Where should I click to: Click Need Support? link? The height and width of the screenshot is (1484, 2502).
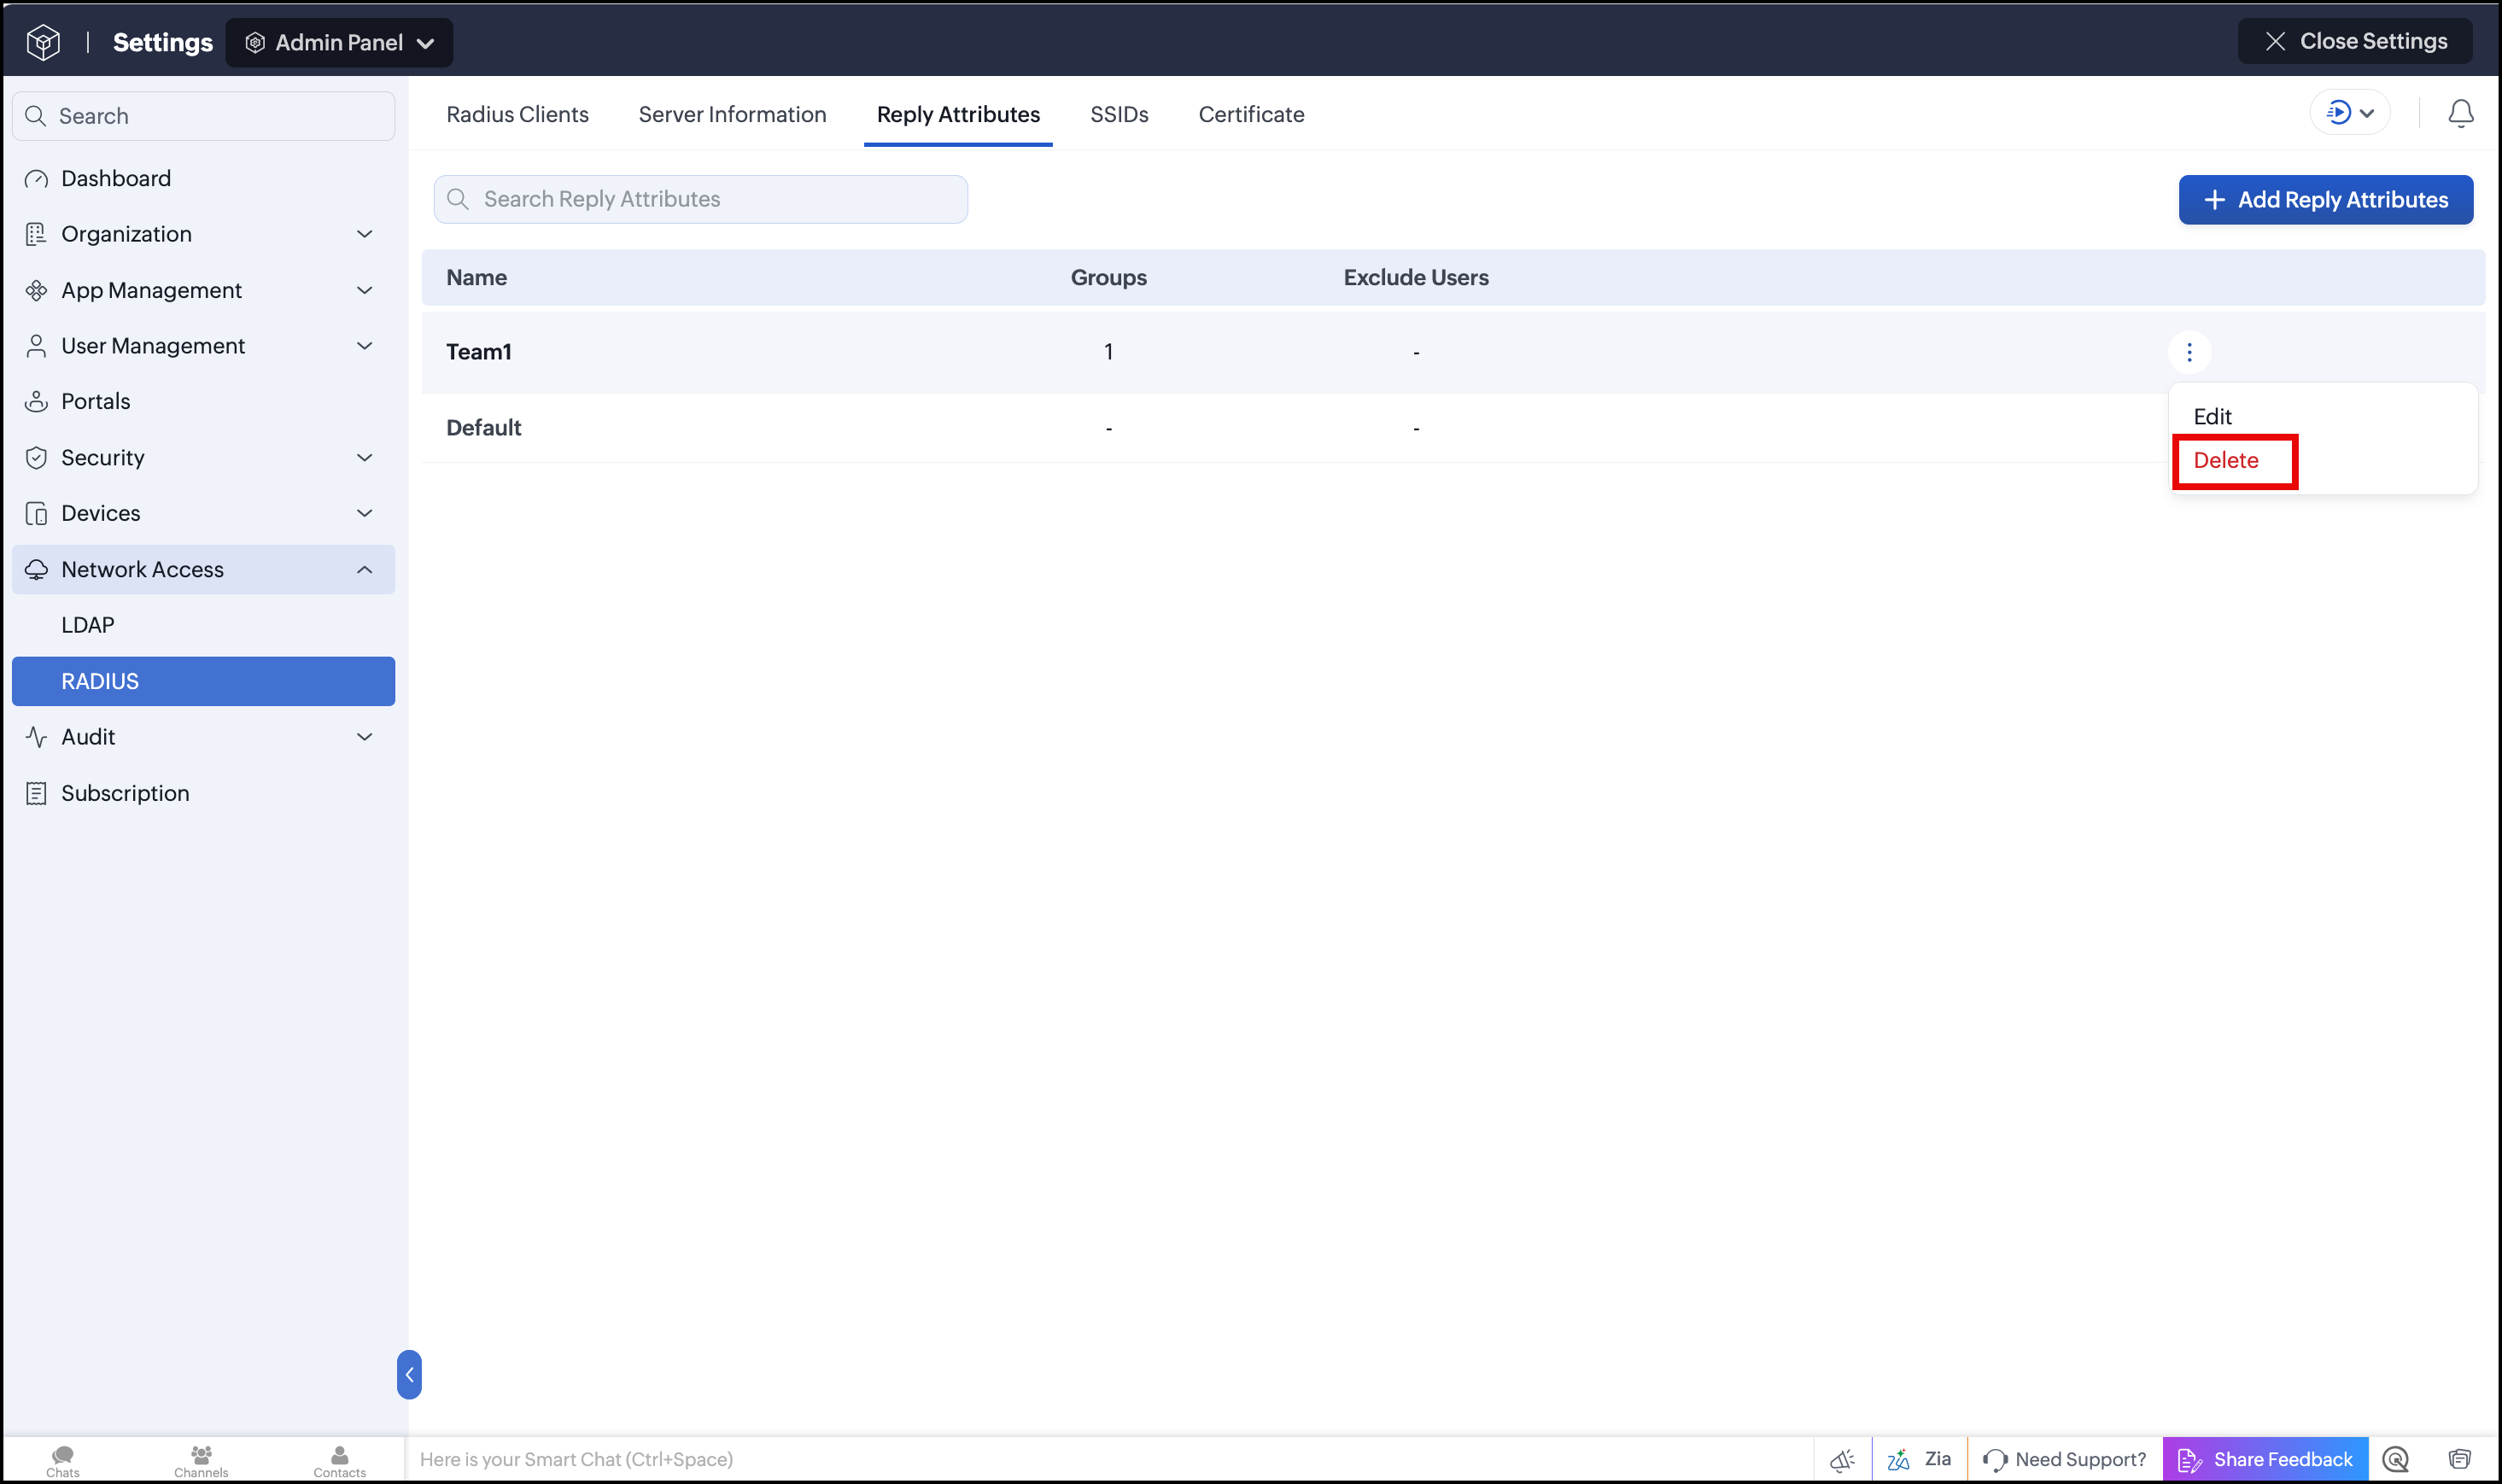pos(2064,1459)
